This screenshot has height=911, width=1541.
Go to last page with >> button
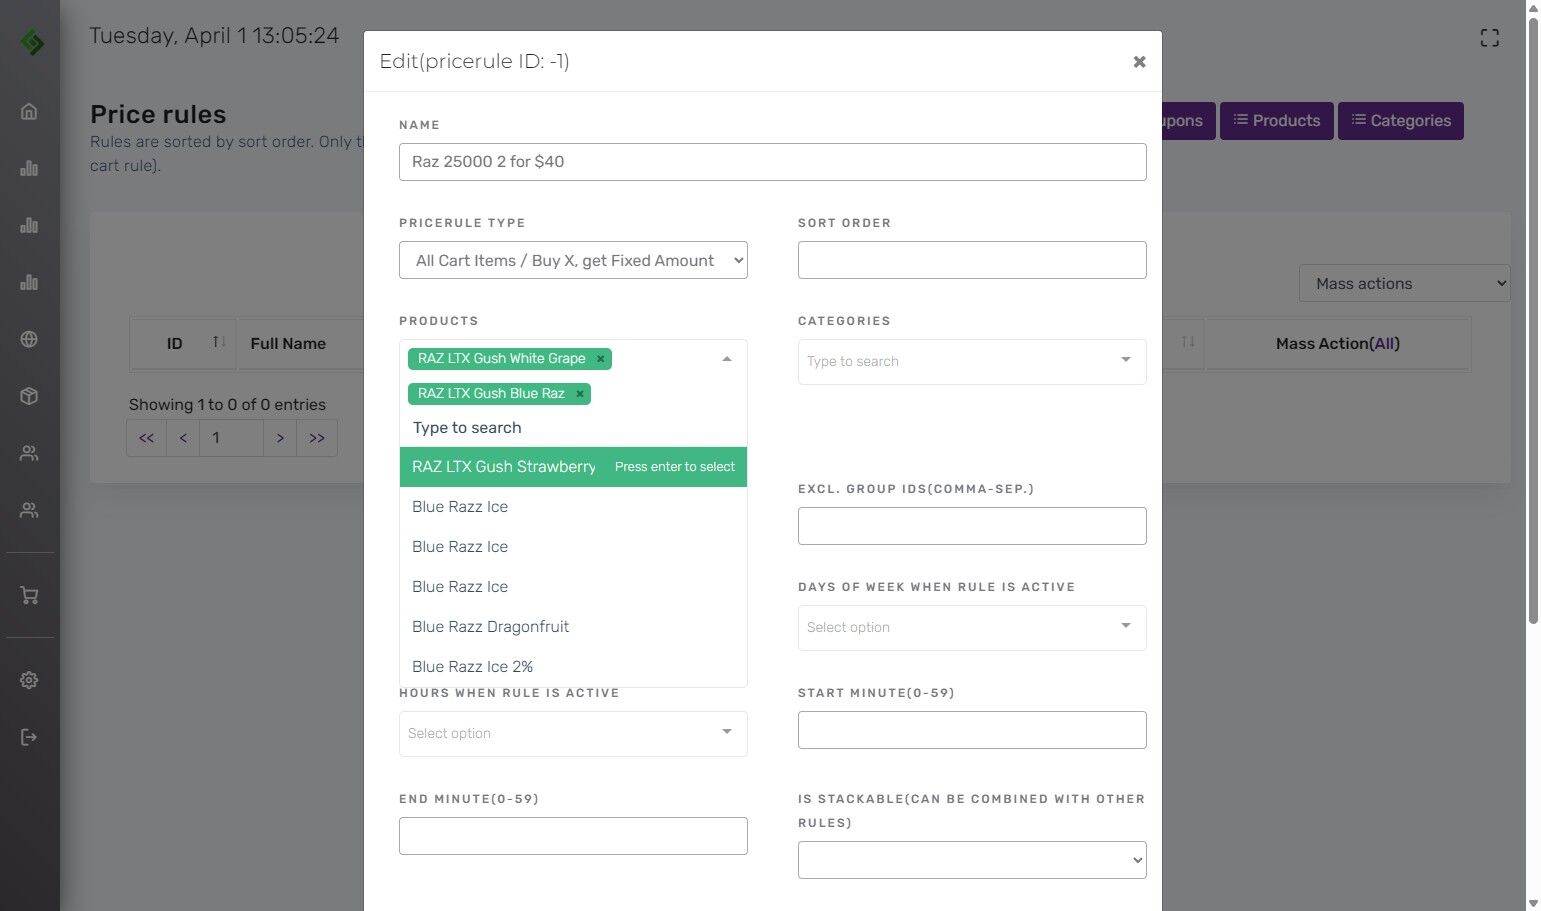tap(317, 438)
